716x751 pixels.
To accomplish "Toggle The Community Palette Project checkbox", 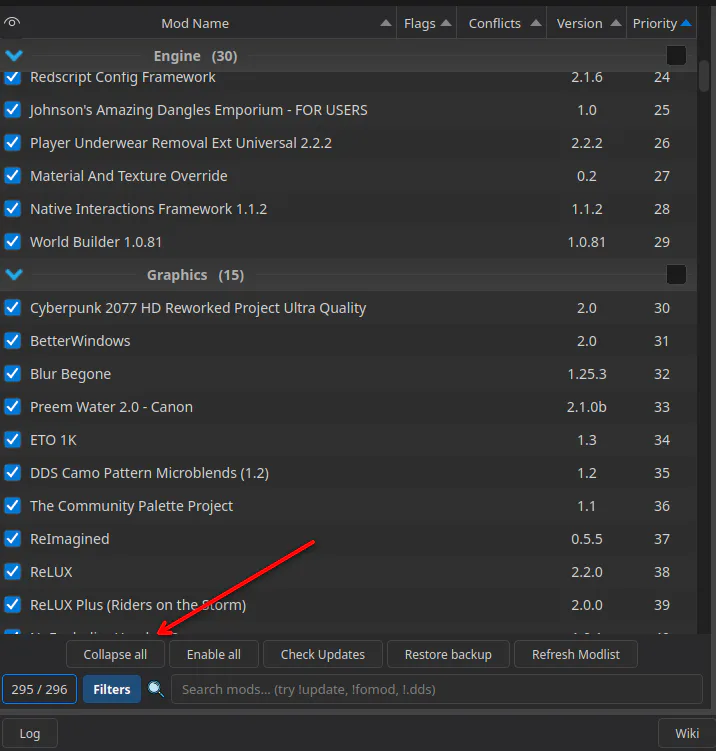I will 12,506.
